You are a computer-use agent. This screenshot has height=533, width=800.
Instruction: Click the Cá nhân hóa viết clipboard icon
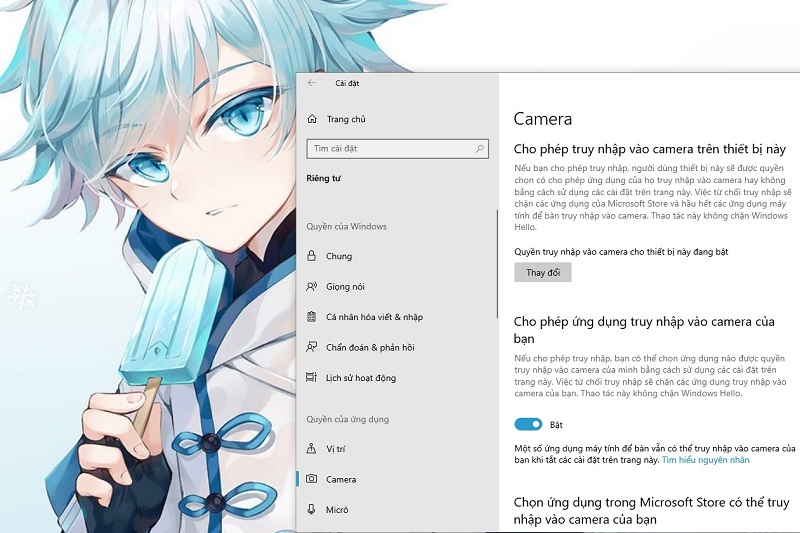pyautogui.click(x=312, y=317)
